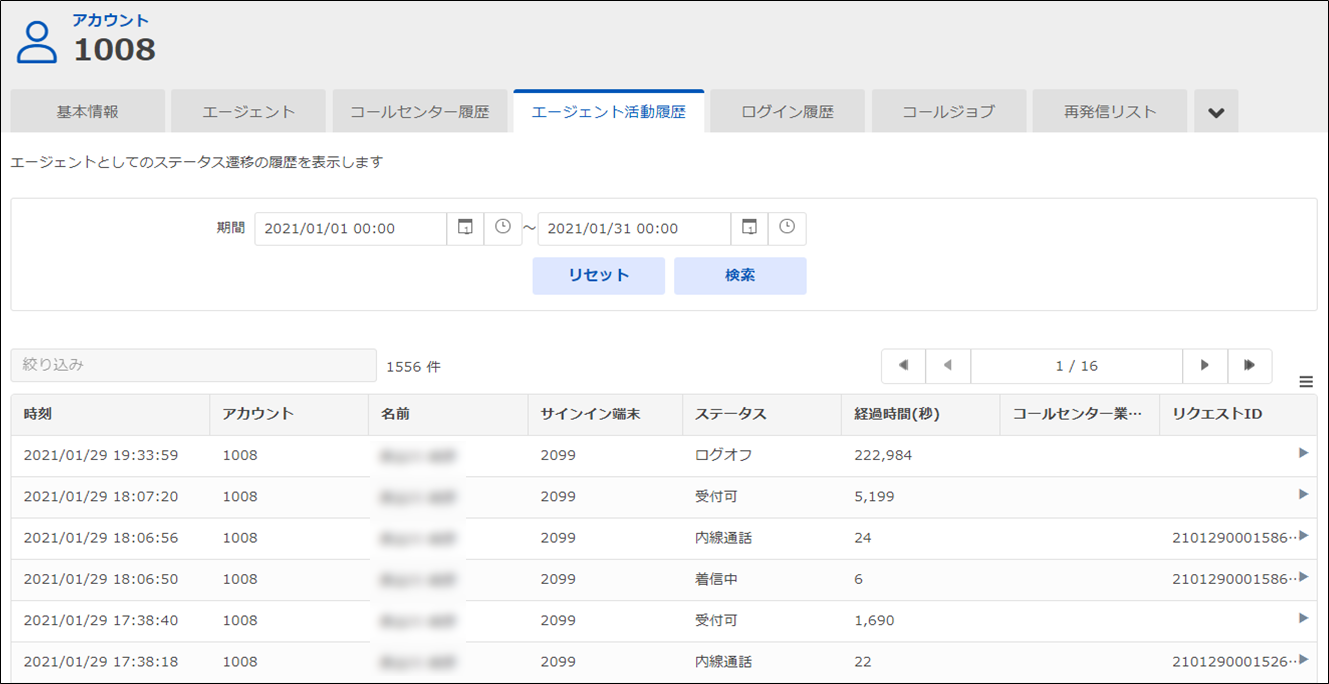Image resolution: width=1329 pixels, height=684 pixels.
Task: Open calendar picker for start date
Action: (465, 228)
